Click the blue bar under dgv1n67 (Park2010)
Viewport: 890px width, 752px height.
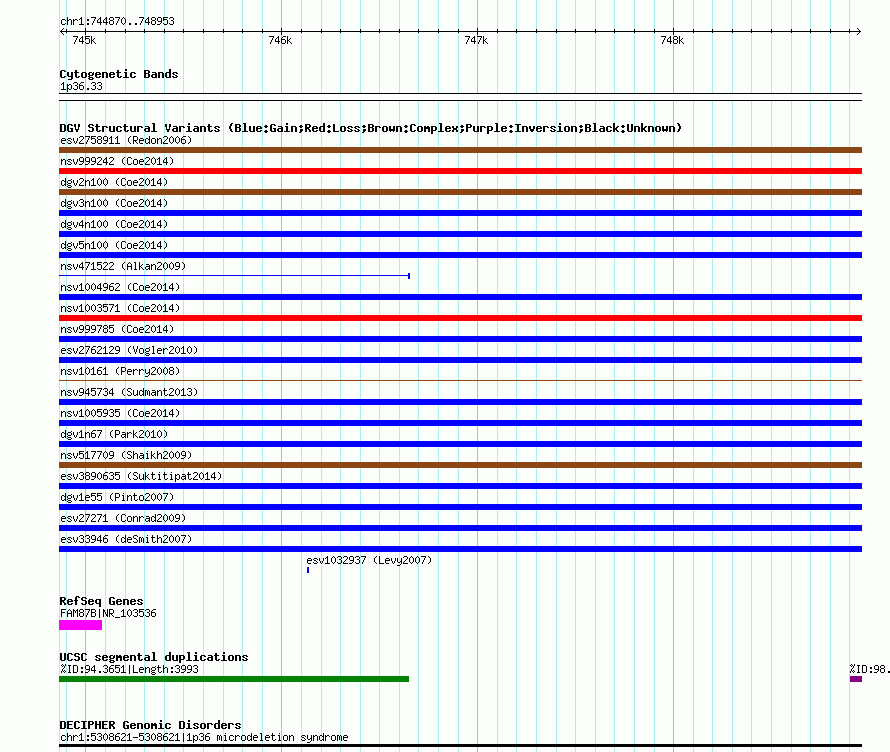tap(460, 444)
